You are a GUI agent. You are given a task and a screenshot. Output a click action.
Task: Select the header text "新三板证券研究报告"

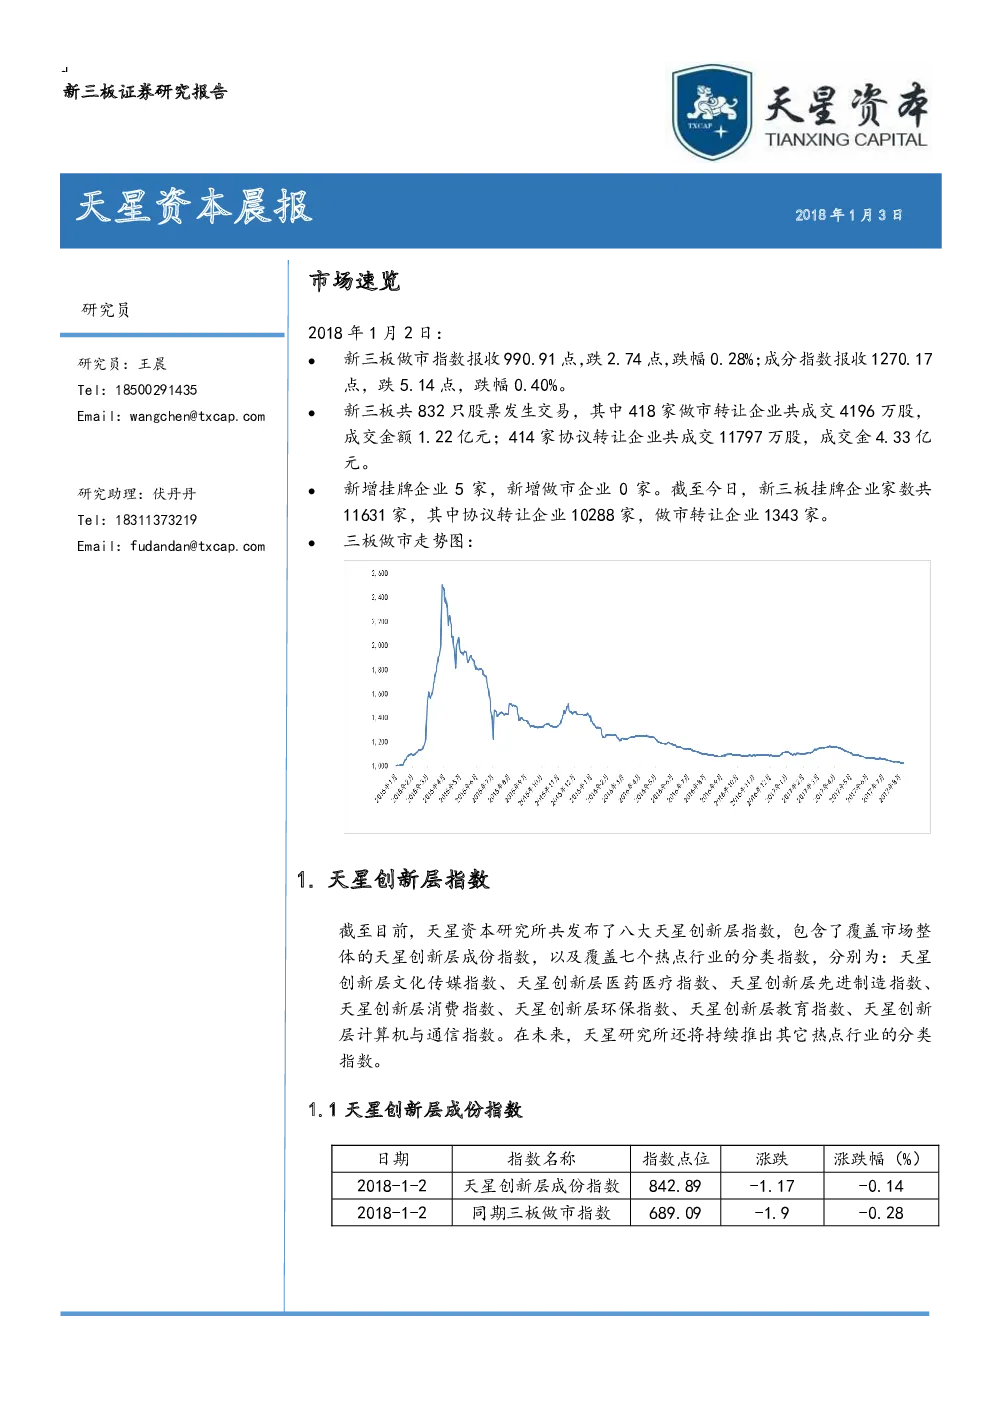[x=145, y=92]
